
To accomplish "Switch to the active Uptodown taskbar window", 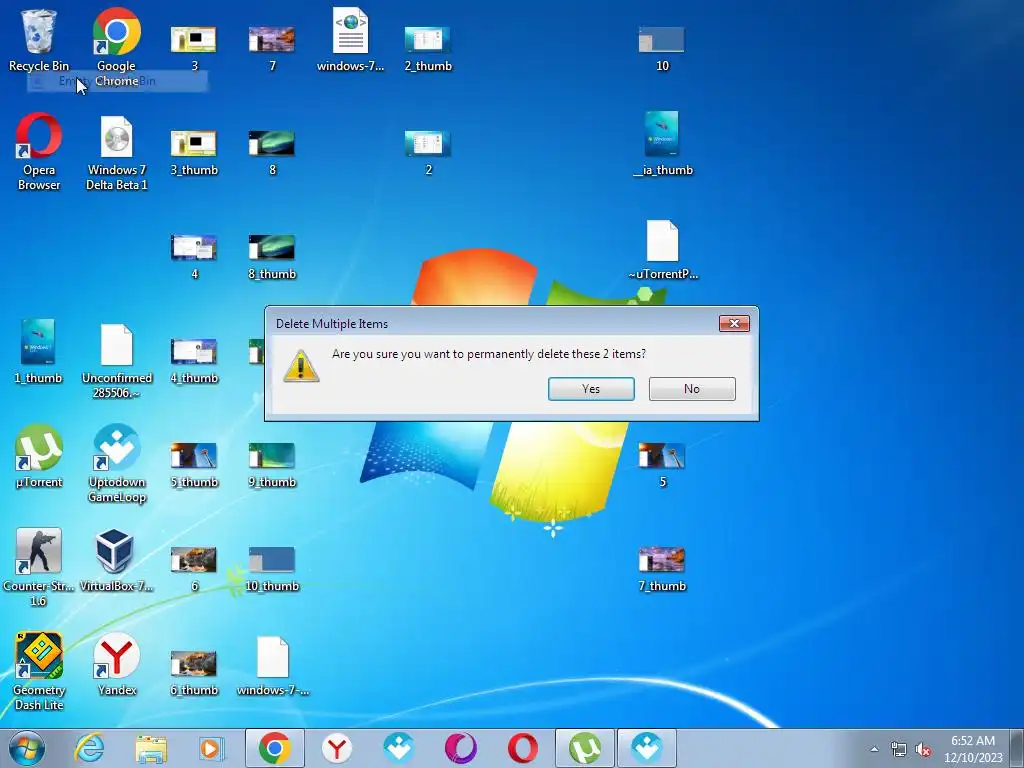I will (647, 748).
